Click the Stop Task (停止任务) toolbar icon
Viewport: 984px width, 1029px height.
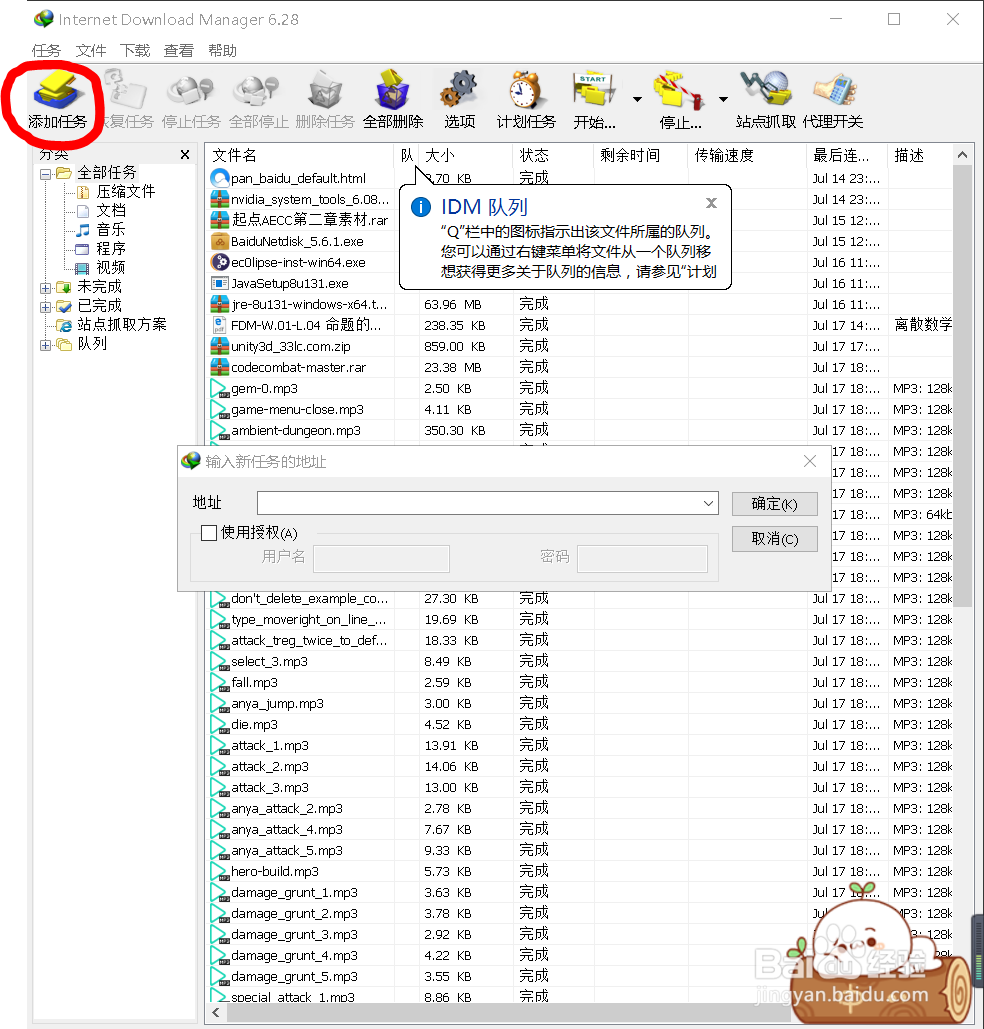coord(191,100)
